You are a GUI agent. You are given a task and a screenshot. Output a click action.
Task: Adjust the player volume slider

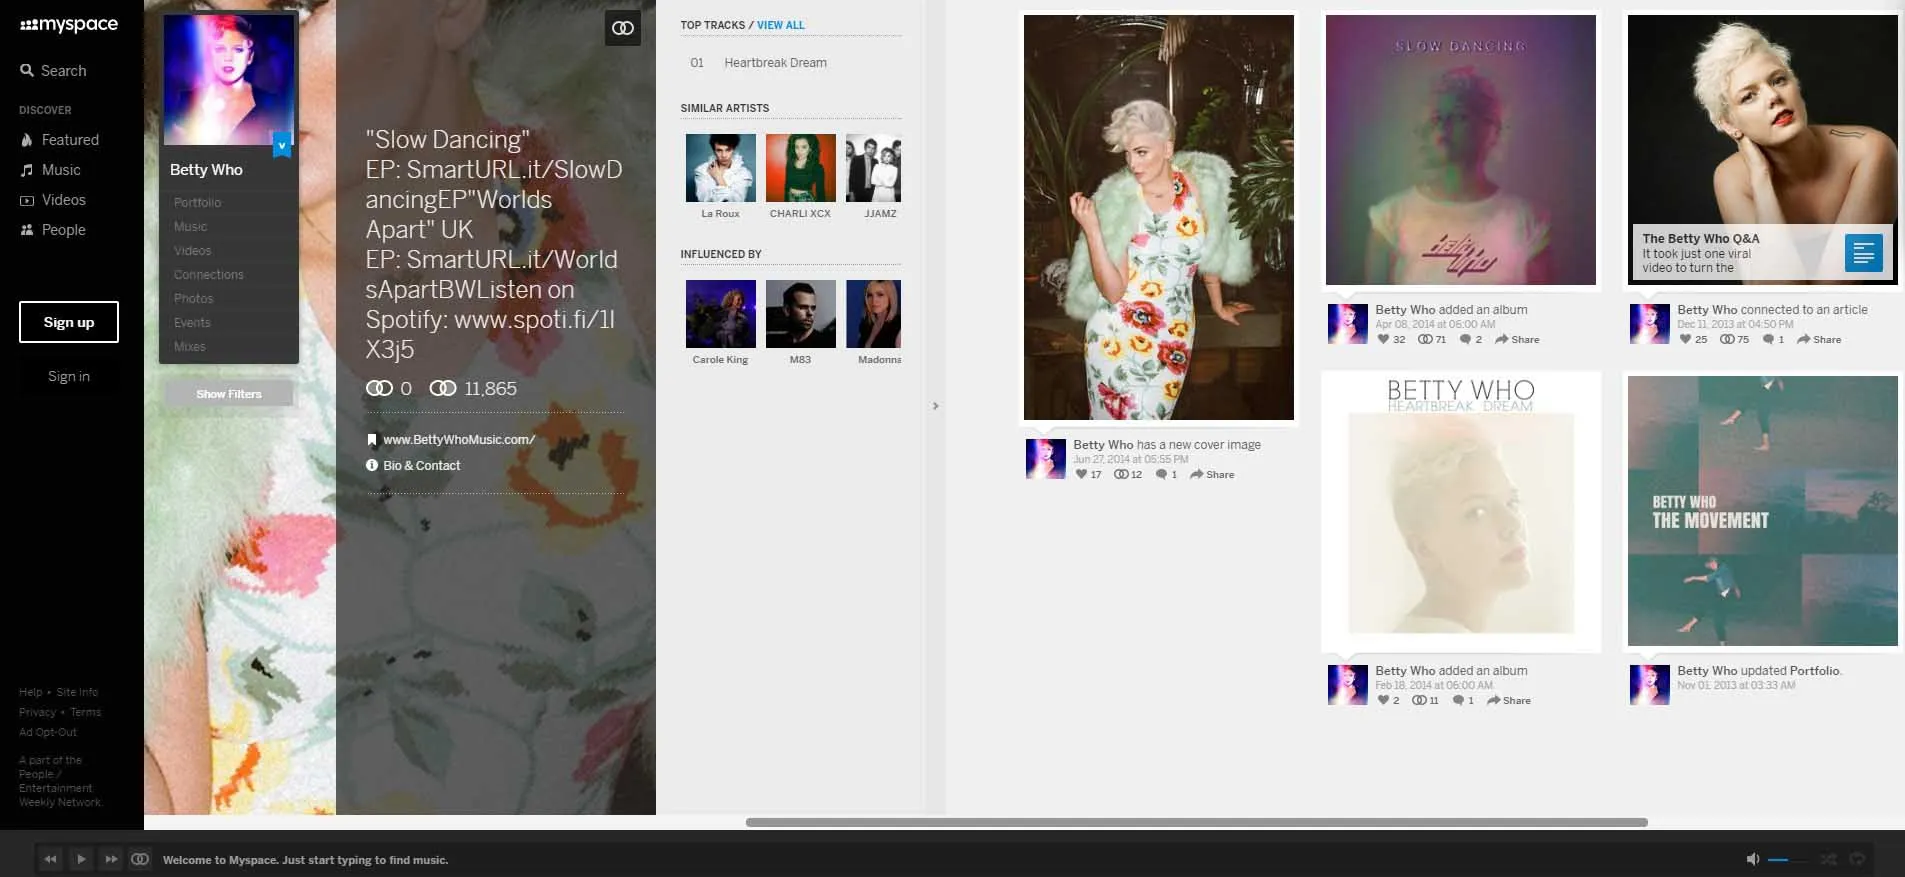pos(1787,860)
